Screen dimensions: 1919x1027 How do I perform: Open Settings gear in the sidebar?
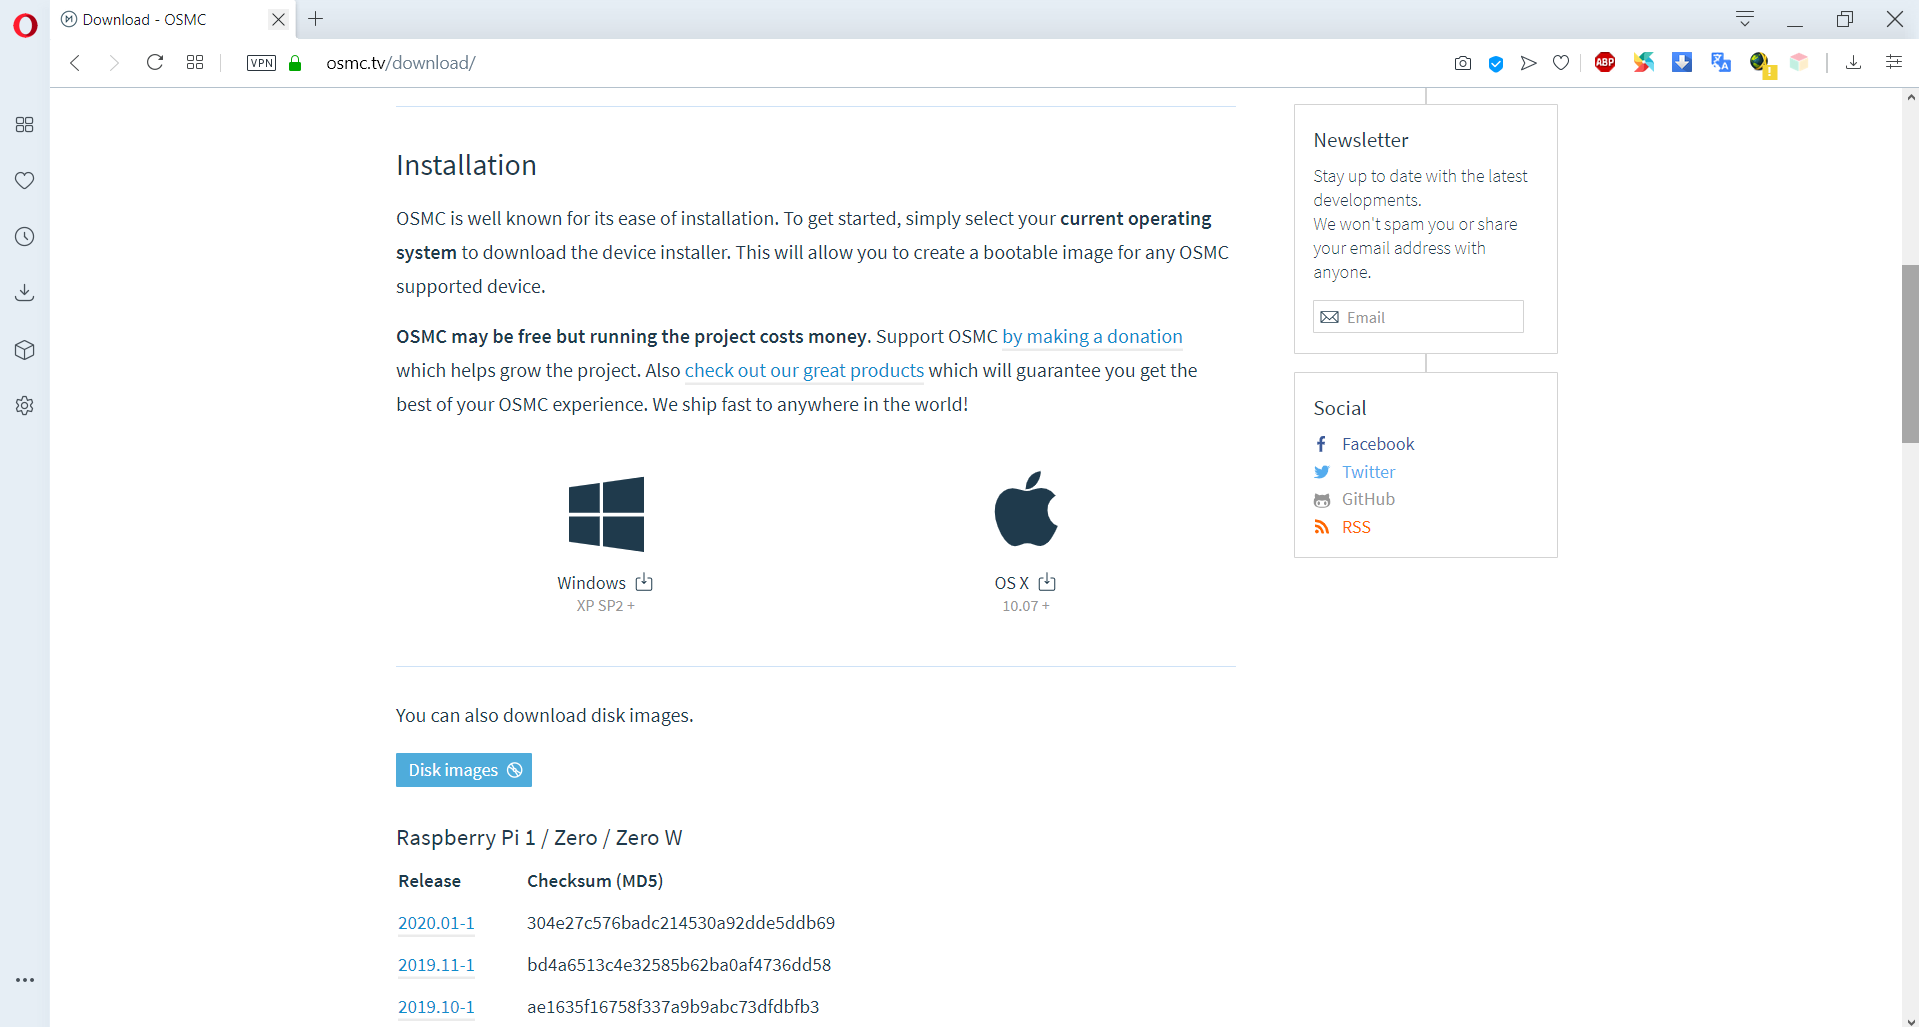(x=25, y=406)
